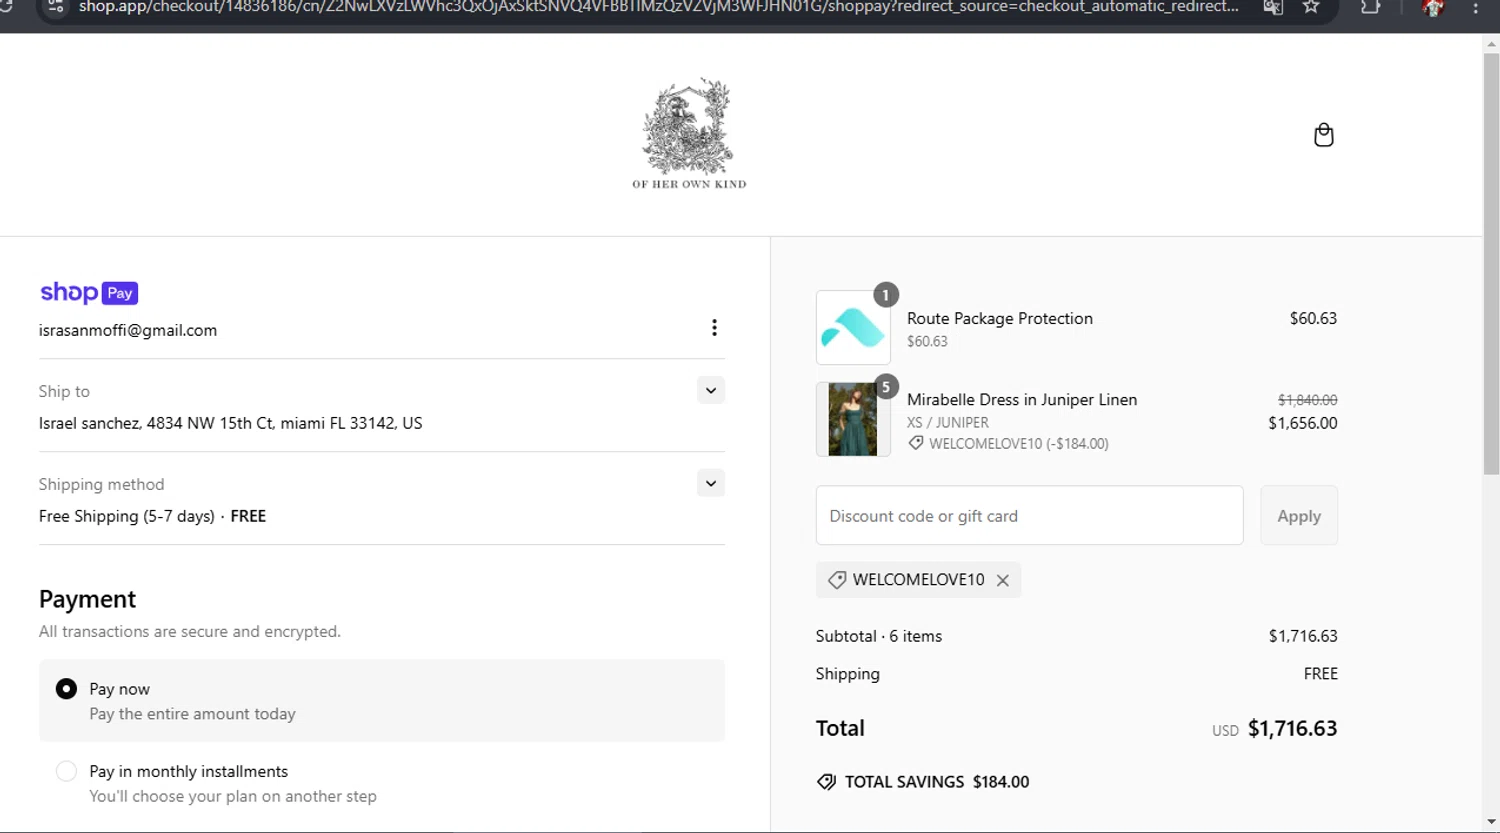Click the browser address bar URL
The image size is (1500, 833).
coord(658,7)
